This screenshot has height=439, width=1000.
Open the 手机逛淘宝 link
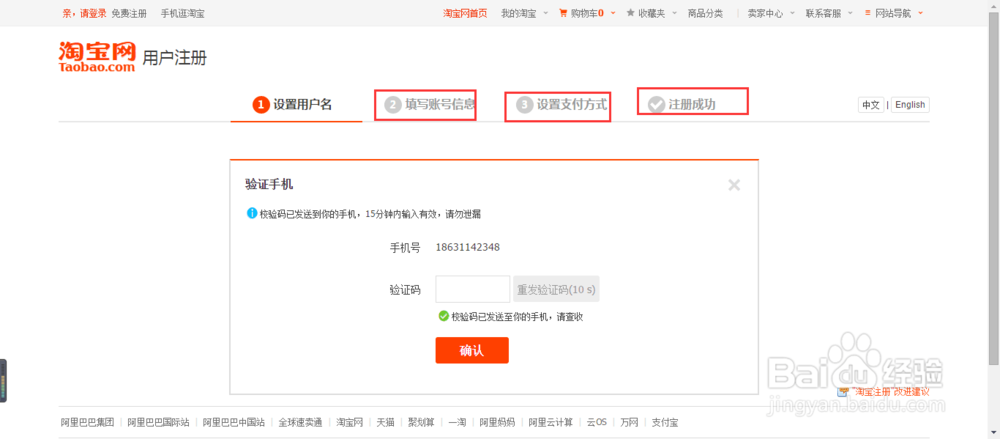(182, 13)
